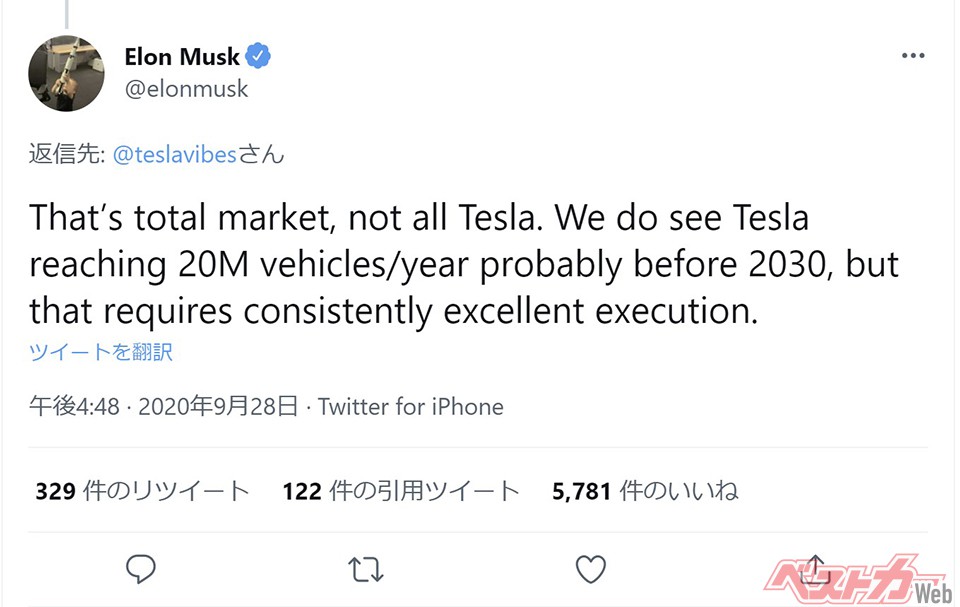Open Elon Musk's display name
This screenshot has width=960, height=607.
(181, 56)
